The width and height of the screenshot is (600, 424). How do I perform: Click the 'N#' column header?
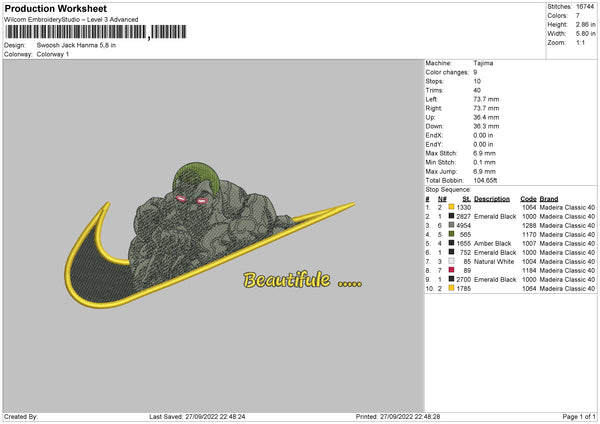442,199
